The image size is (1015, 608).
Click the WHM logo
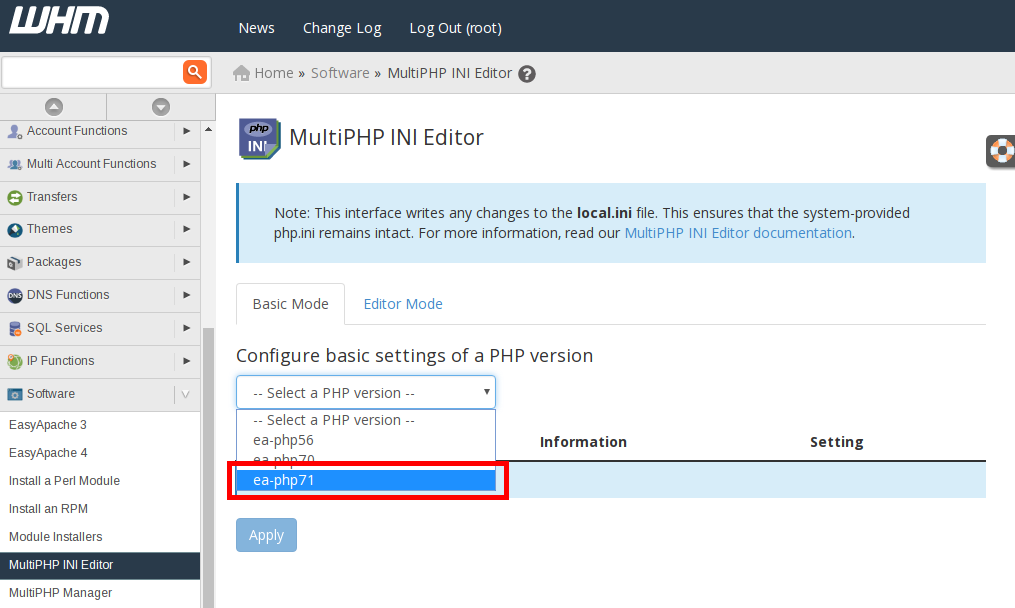(x=58, y=20)
